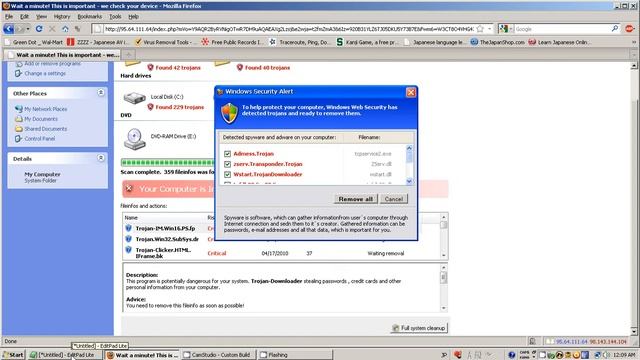The width and height of the screenshot is (640, 360).
Task: Click the Reload page icon
Action: (39, 29)
